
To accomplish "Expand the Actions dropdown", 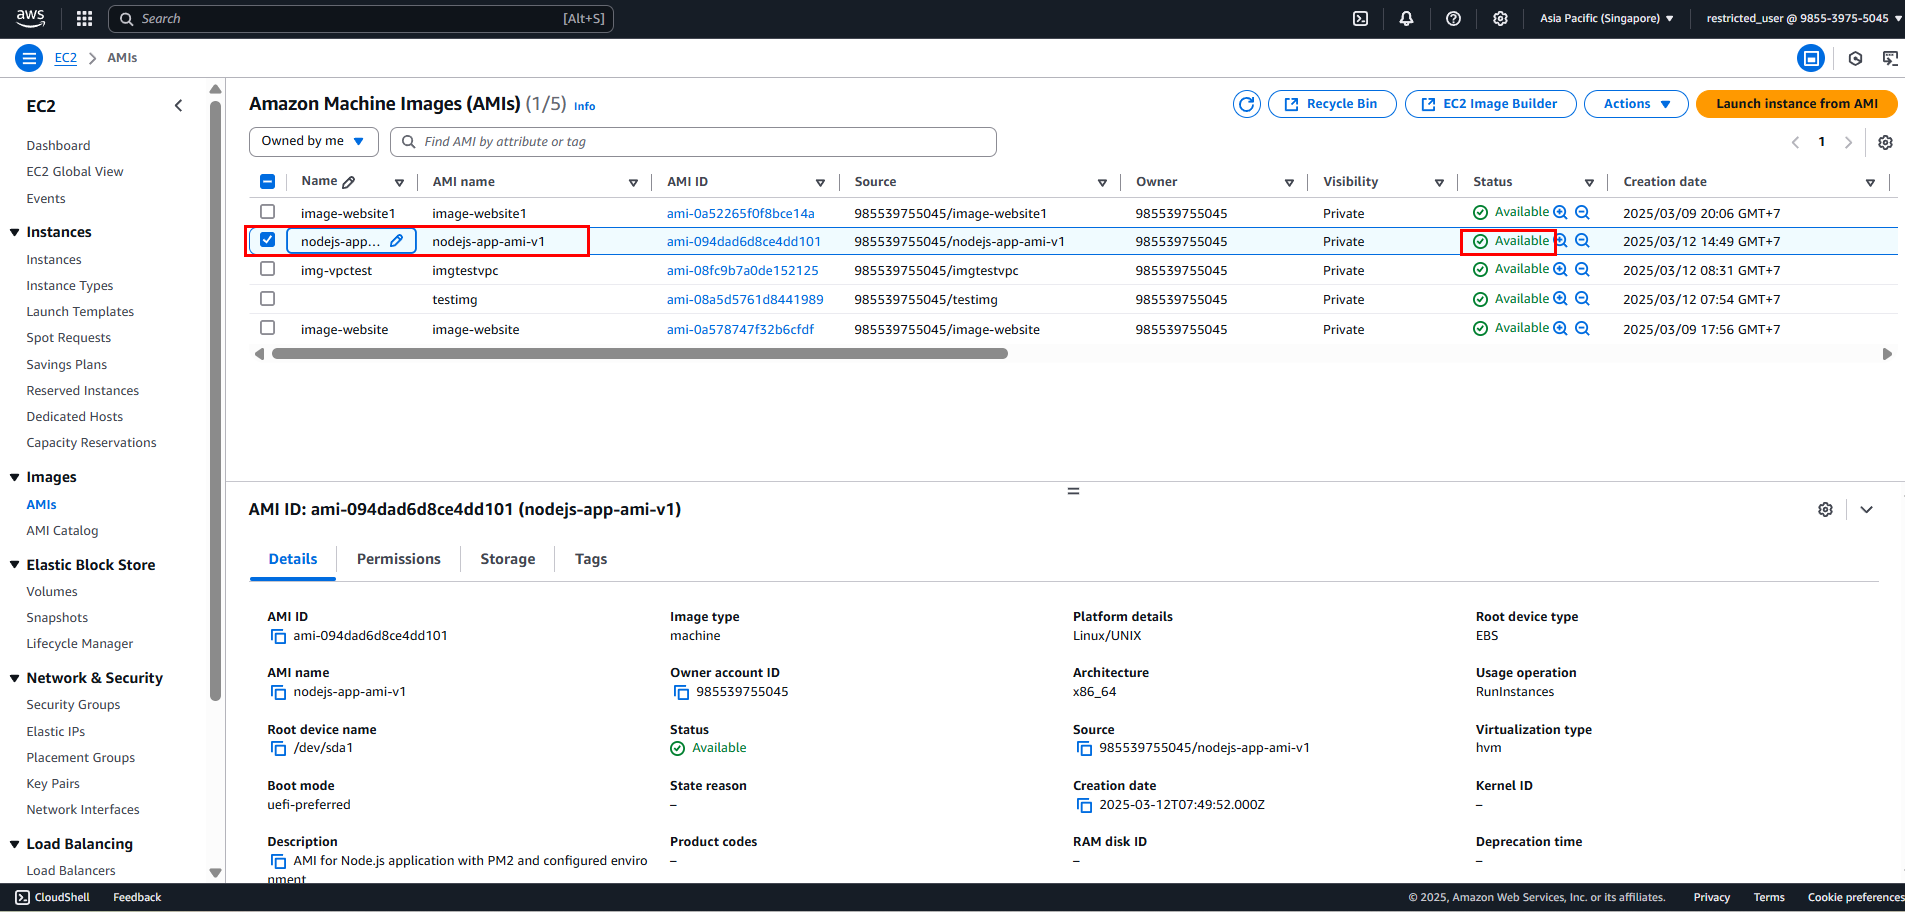I will click(x=1636, y=104).
